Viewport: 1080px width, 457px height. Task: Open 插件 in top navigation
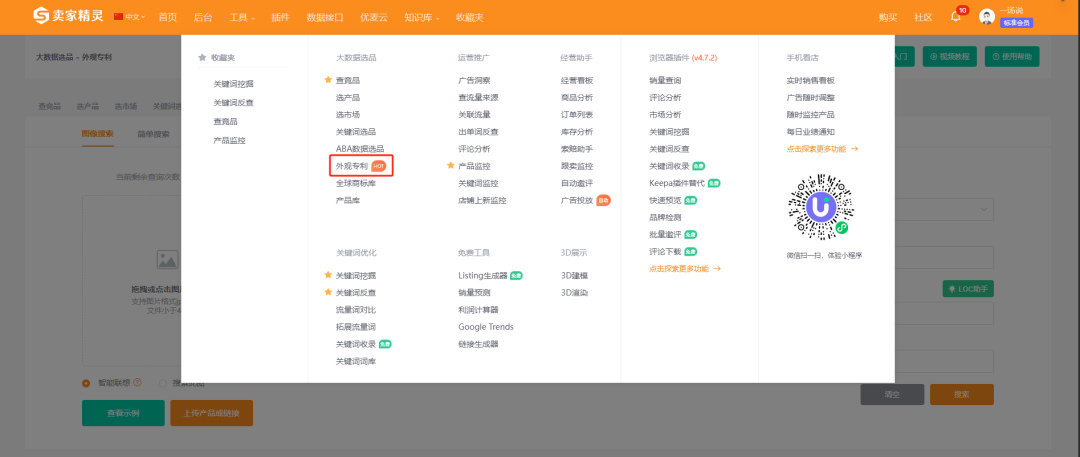[280, 17]
